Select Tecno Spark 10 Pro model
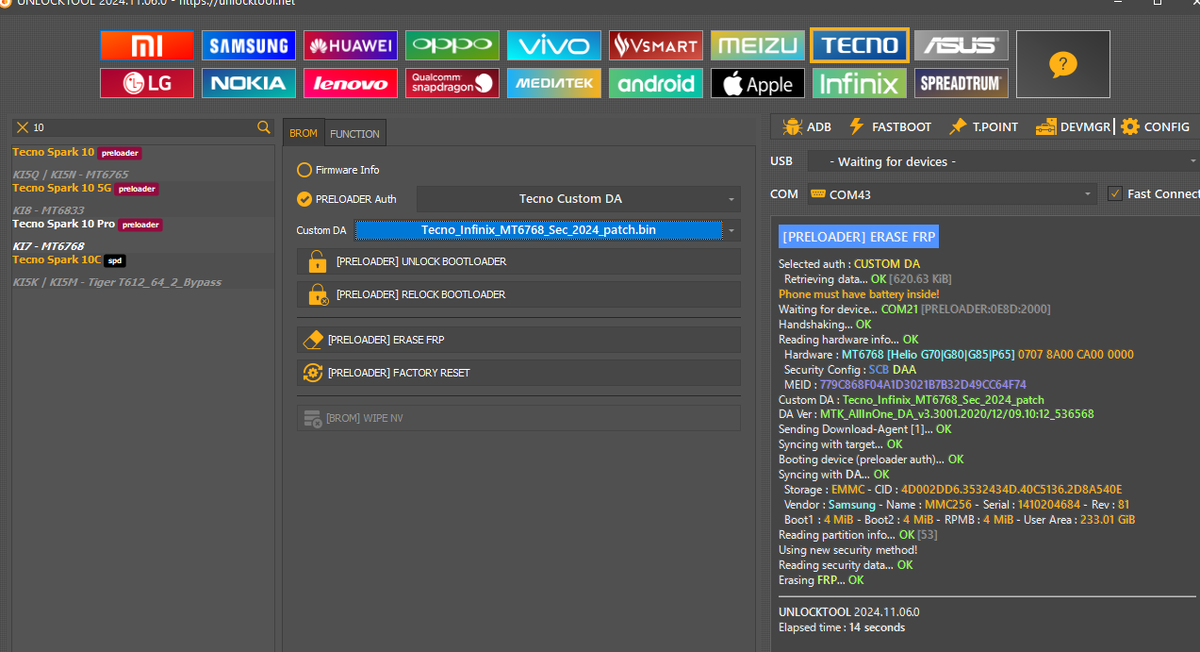This screenshot has height=652, width=1200. [x=142, y=224]
